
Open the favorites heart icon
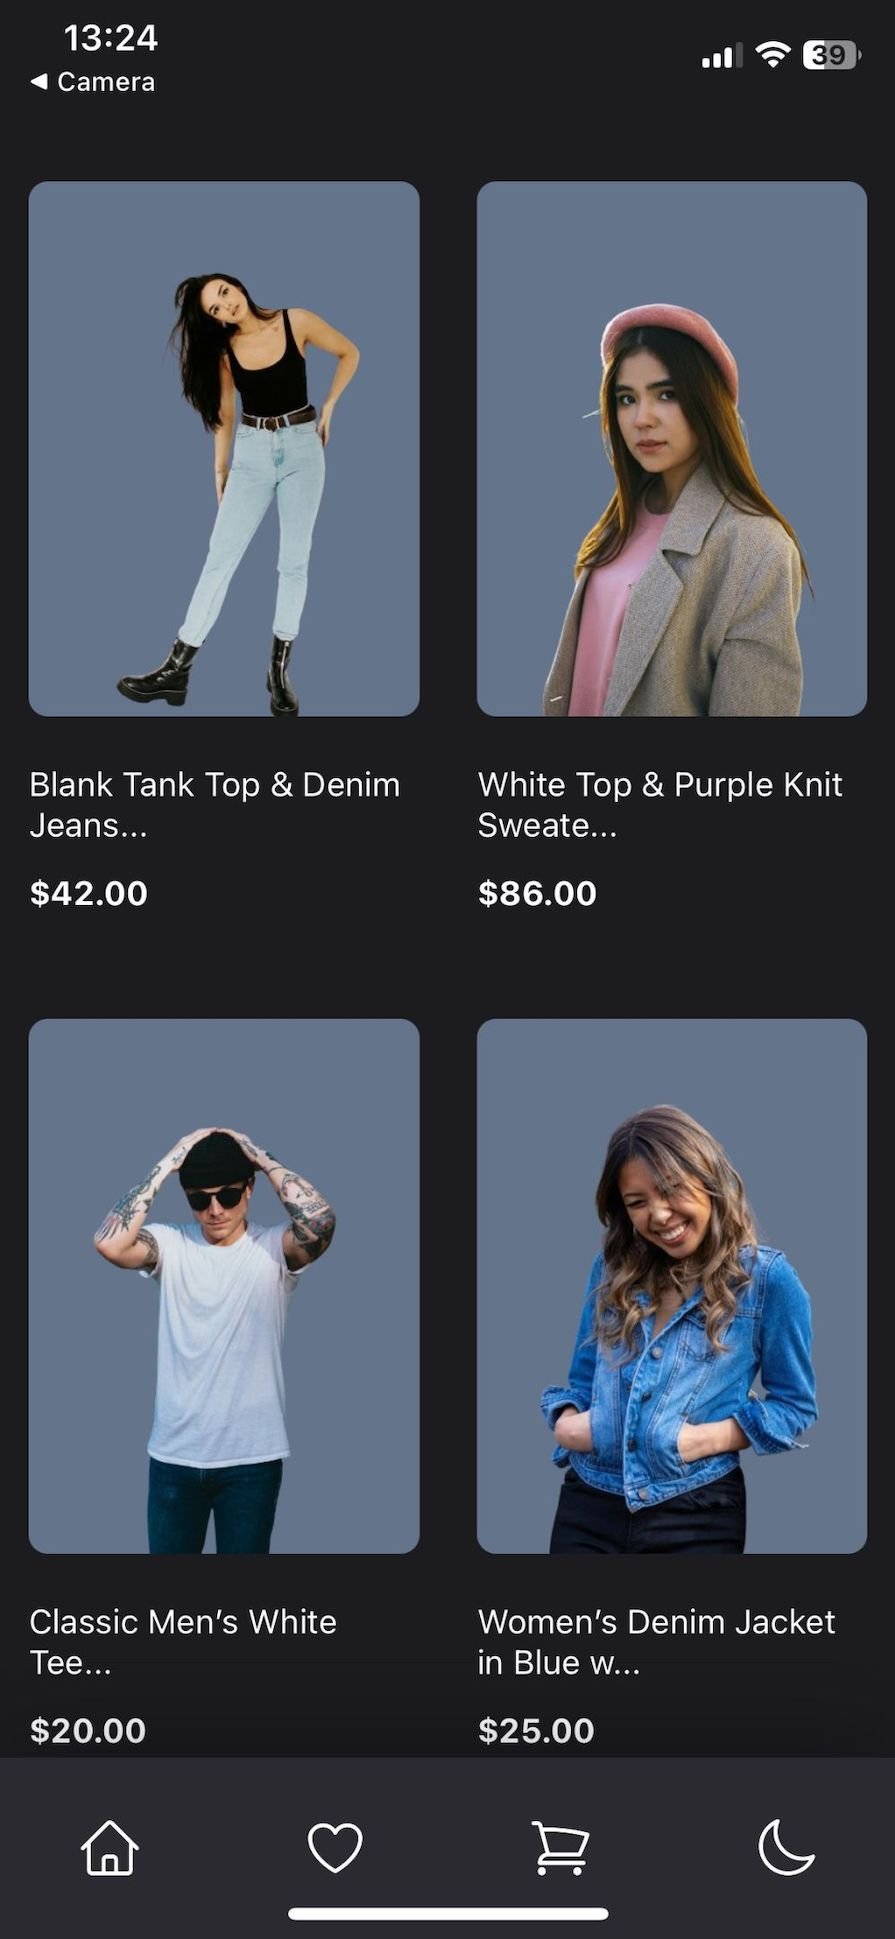click(335, 1847)
